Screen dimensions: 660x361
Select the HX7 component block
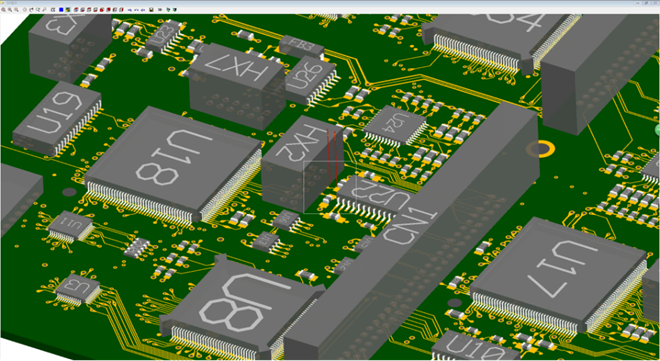tap(237, 86)
